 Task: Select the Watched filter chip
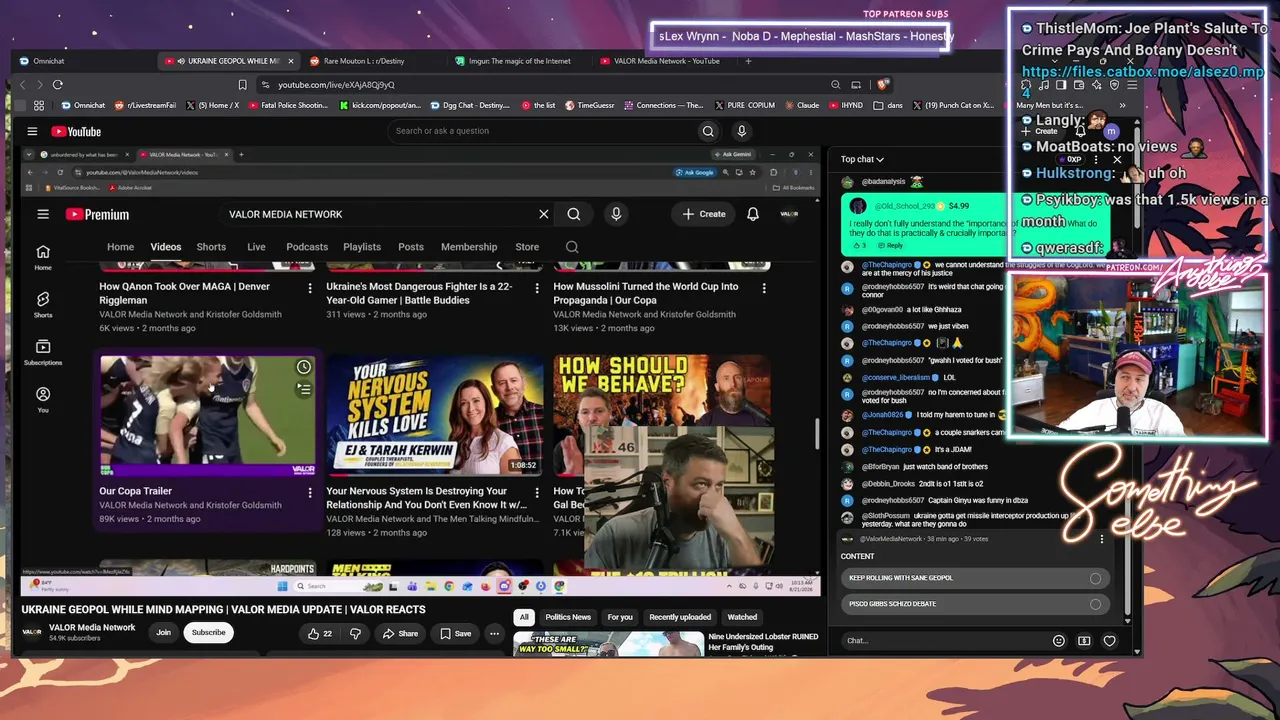click(742, 617)
